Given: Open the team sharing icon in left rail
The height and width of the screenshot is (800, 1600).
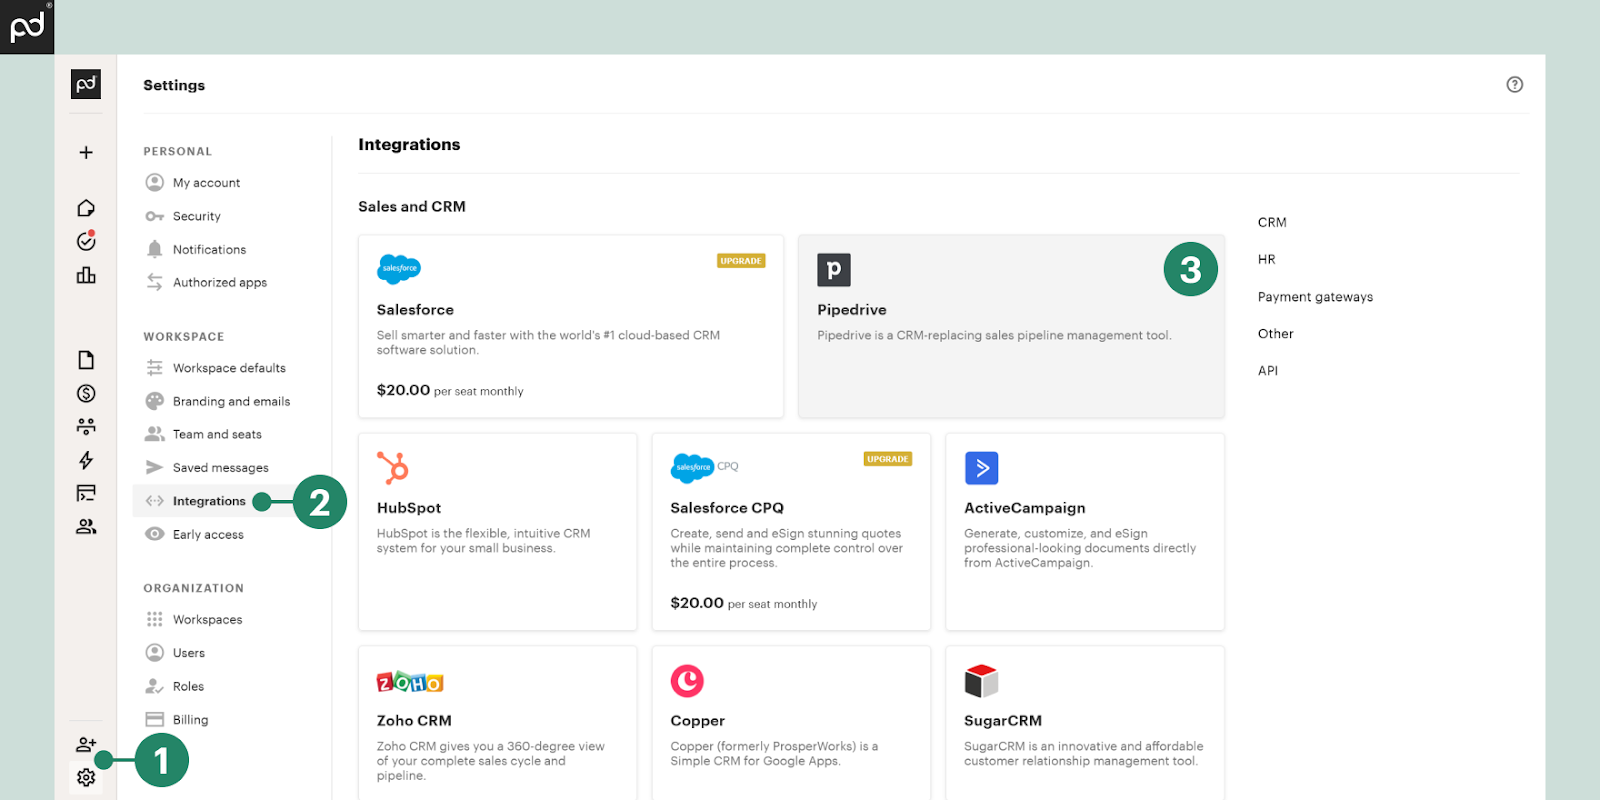Looking at the screenshot, I should point(86,427).
